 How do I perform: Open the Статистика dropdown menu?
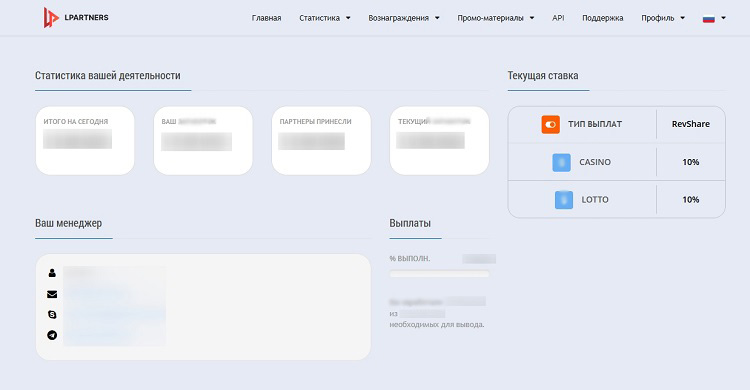(325, 18)
